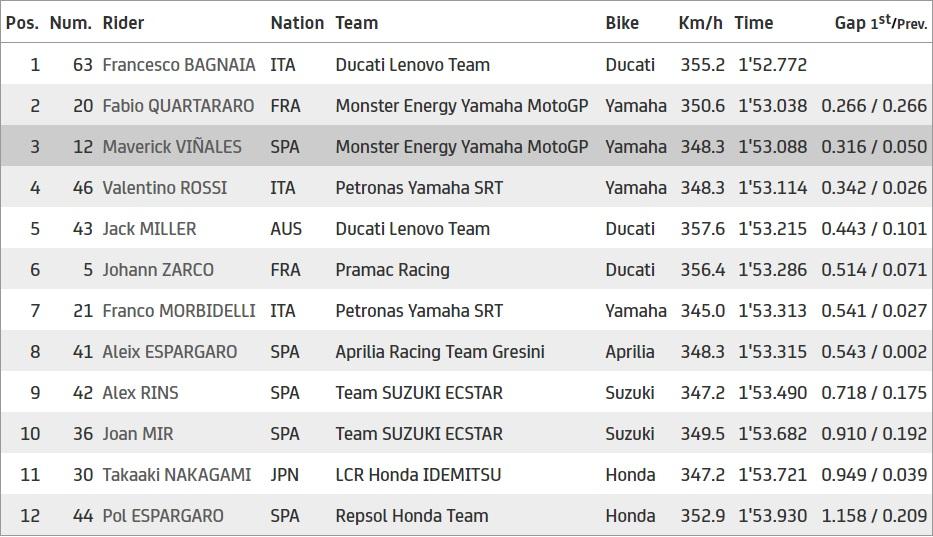Select Fabio QUARTARARO rider name
Screen dimensions: 933x537
pos(178,106)
